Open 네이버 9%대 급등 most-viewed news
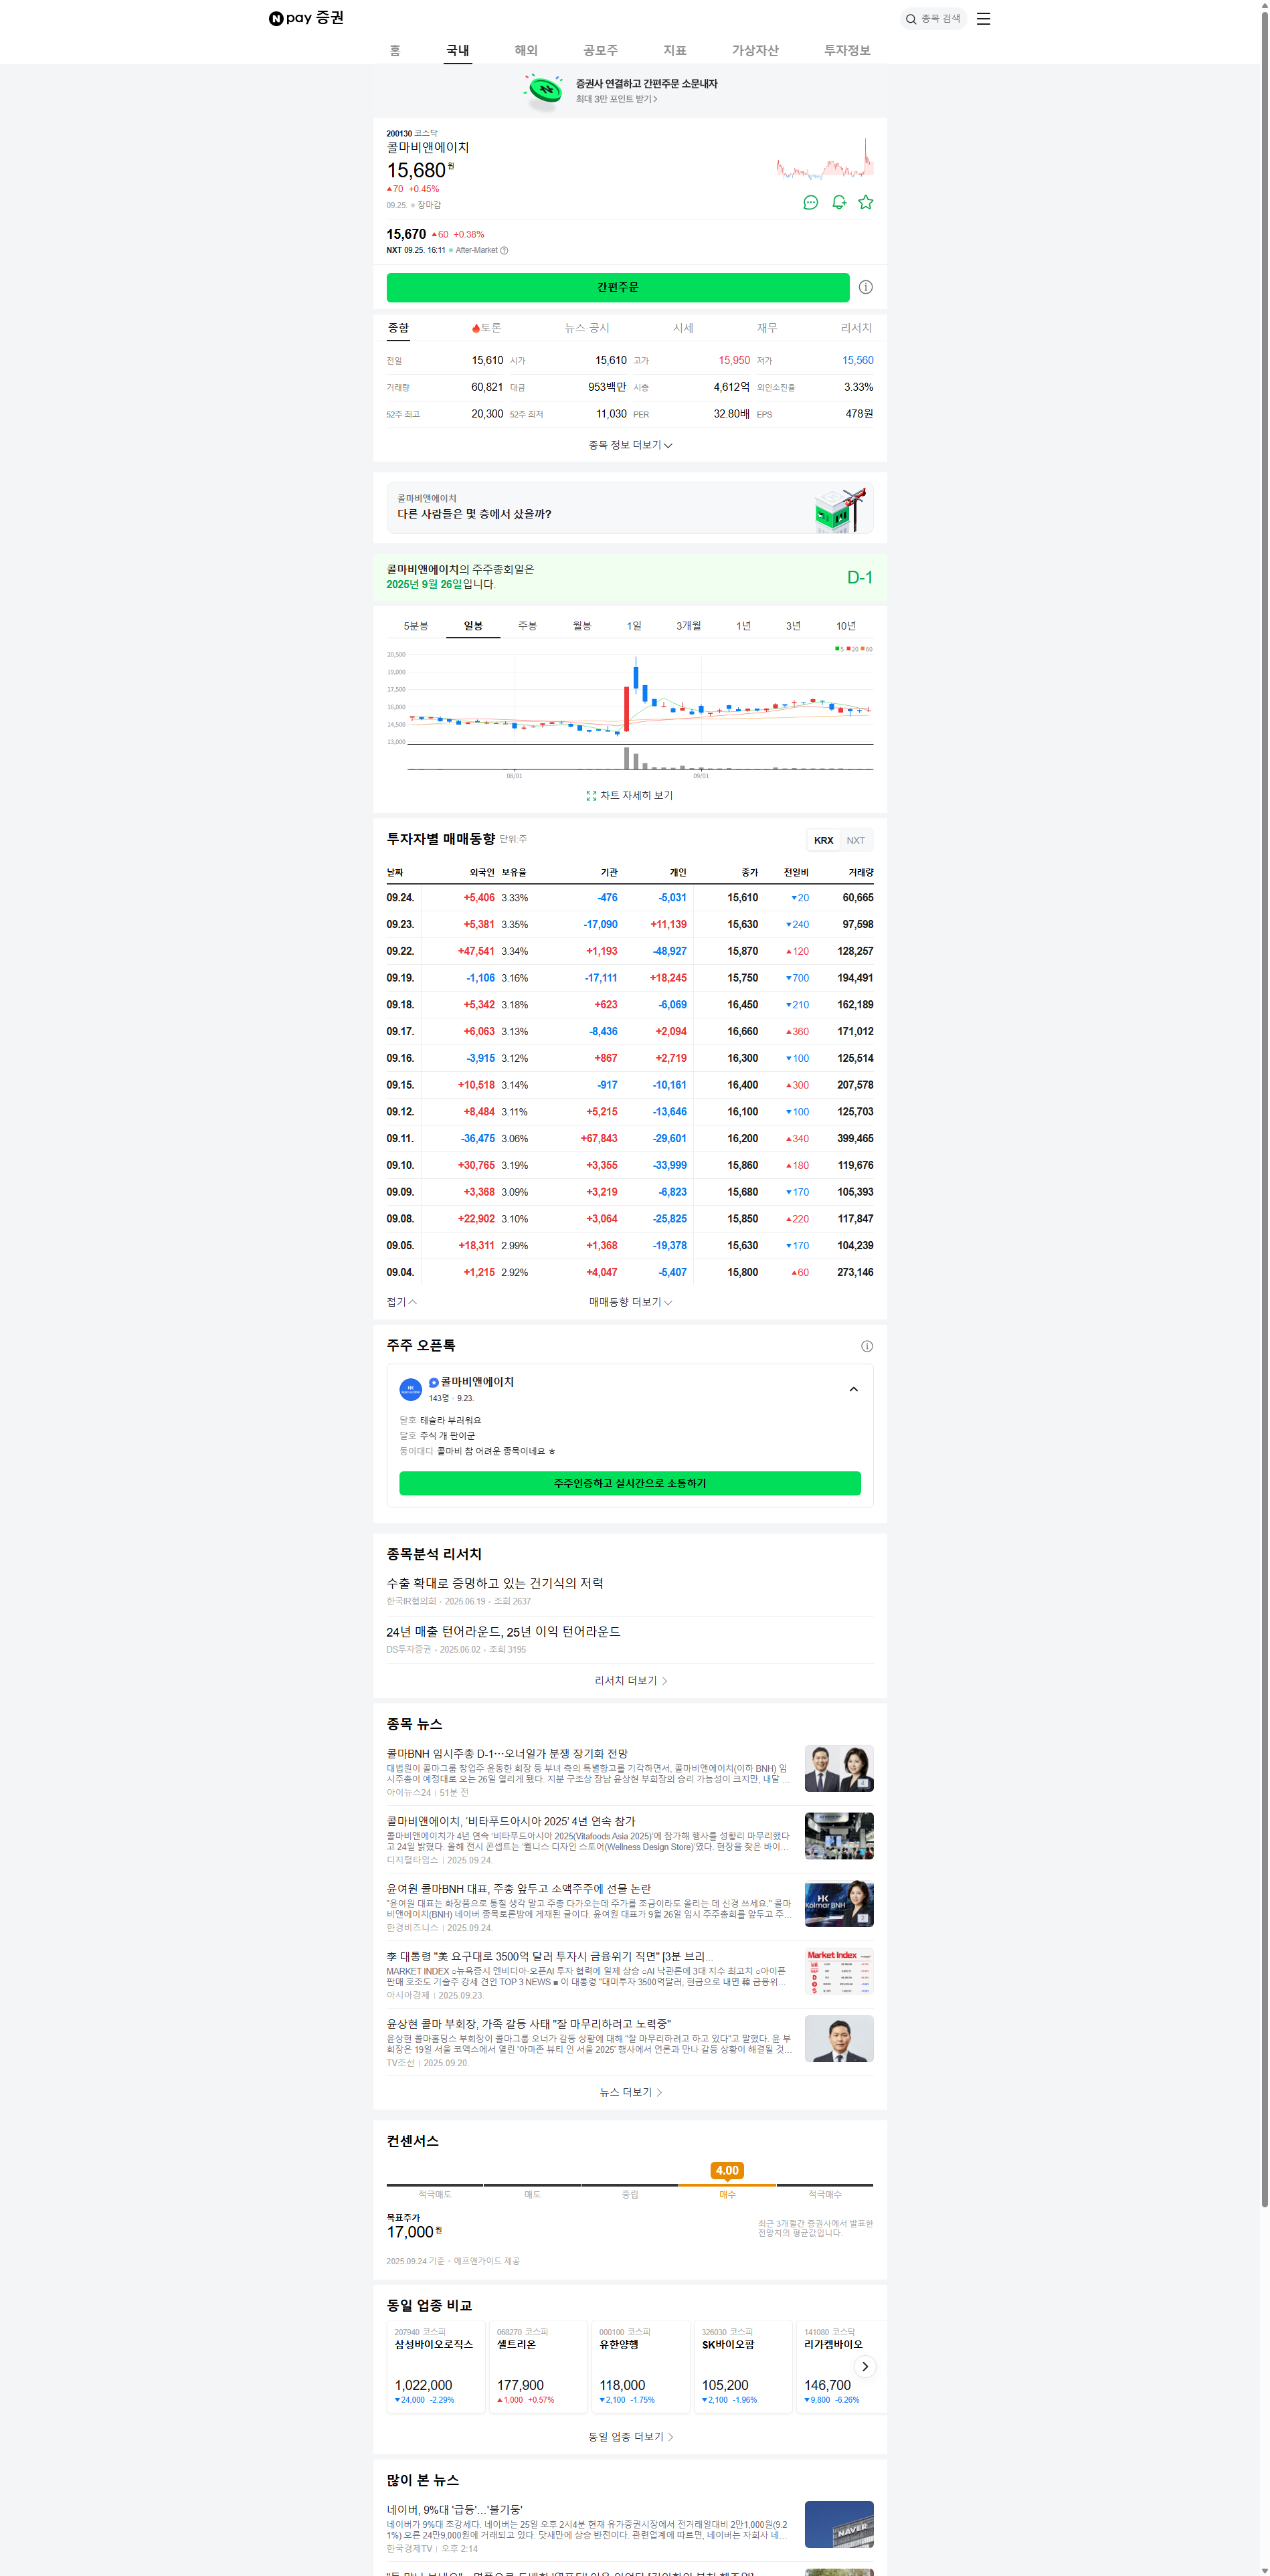This screenshot has height=2576, width=1270. point(455,2510)
